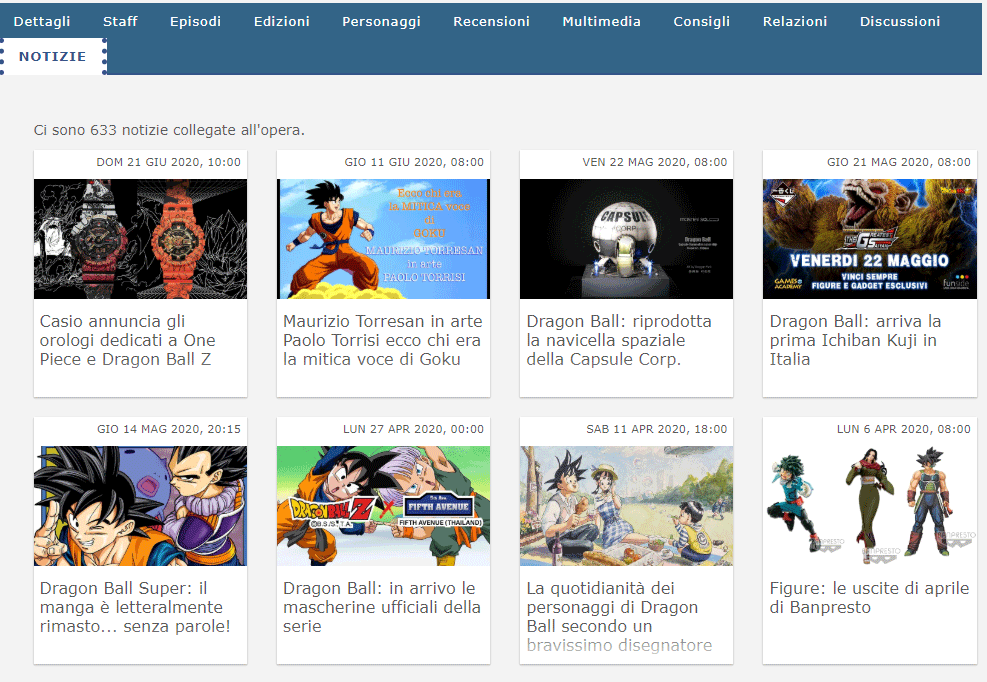Open 'Maurizio Torresan in arte Paolo Torrisi' headline

tap(383, 340)
